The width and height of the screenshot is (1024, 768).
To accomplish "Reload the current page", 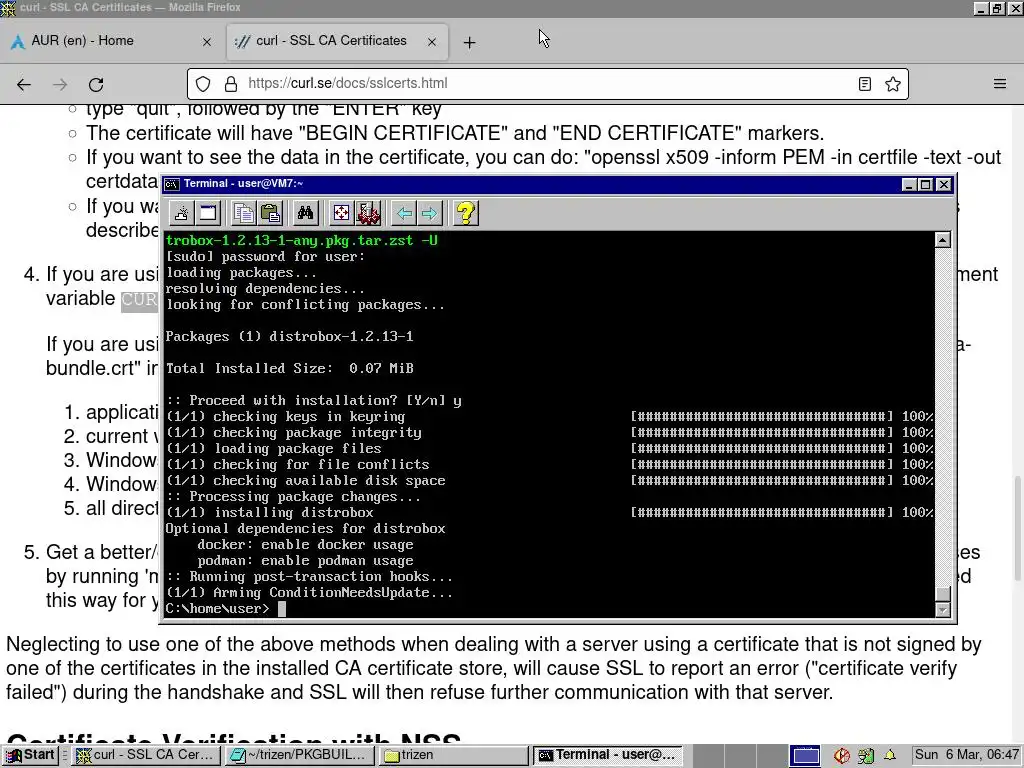I will coord(96,84).
